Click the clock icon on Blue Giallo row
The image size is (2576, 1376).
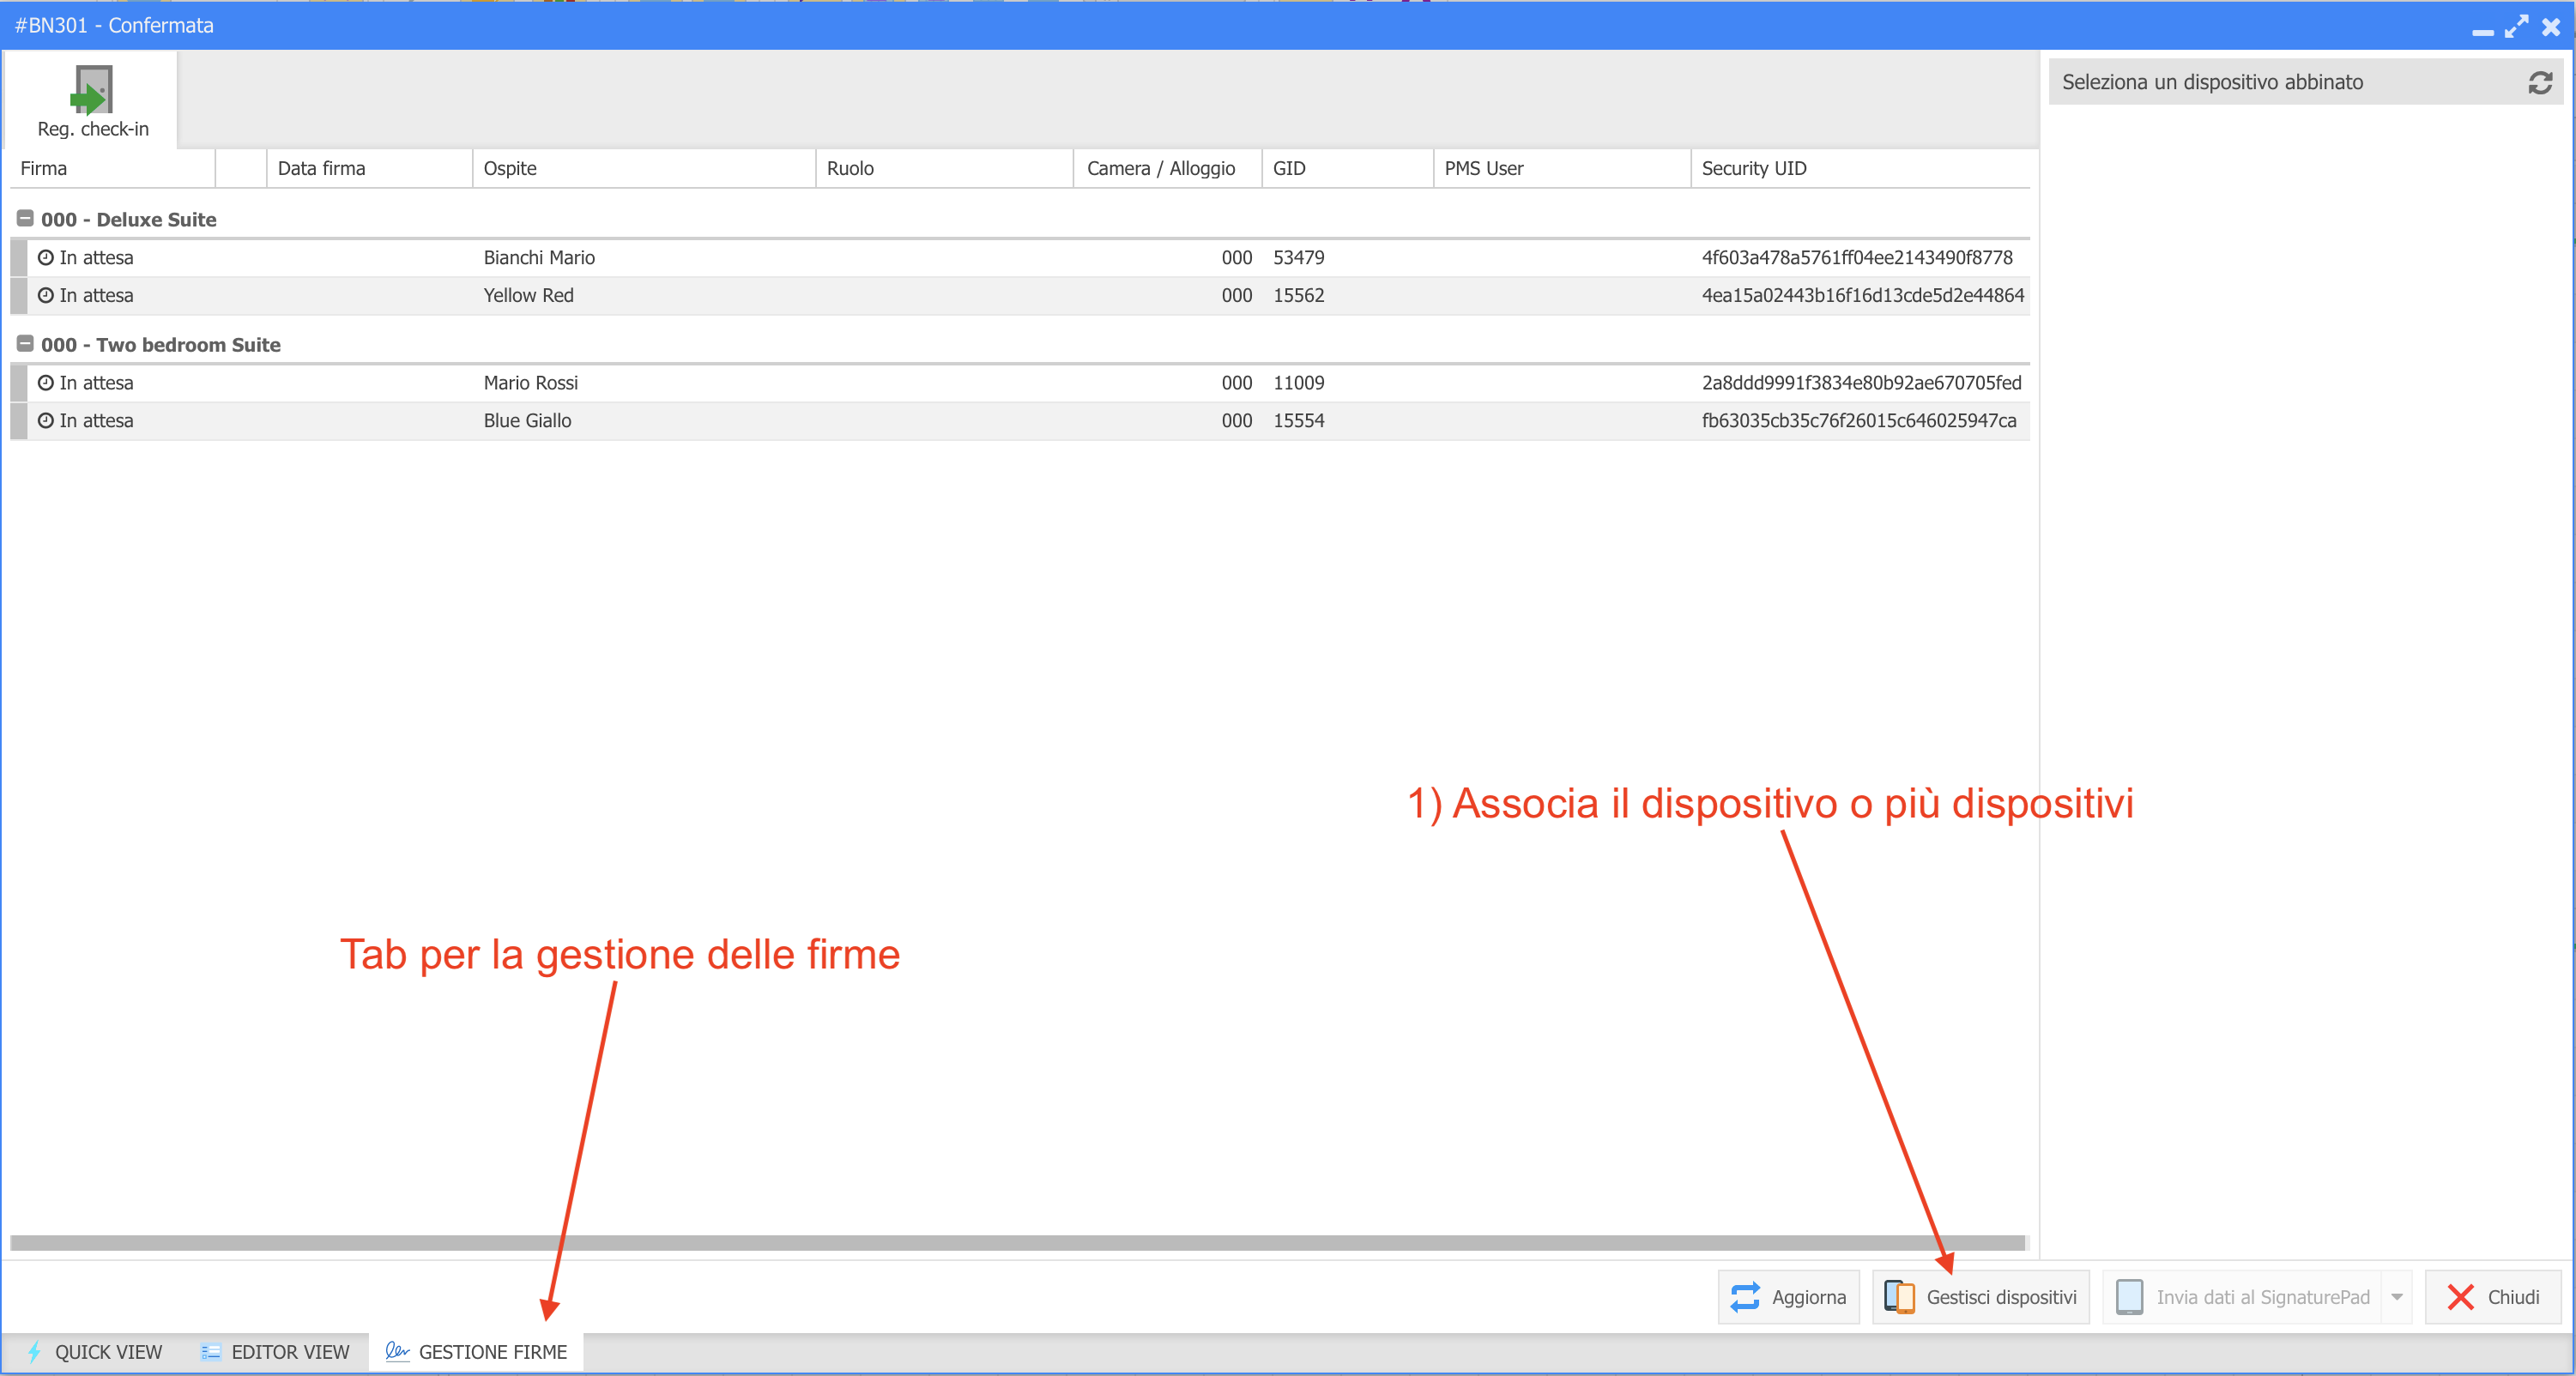point(46,420)
